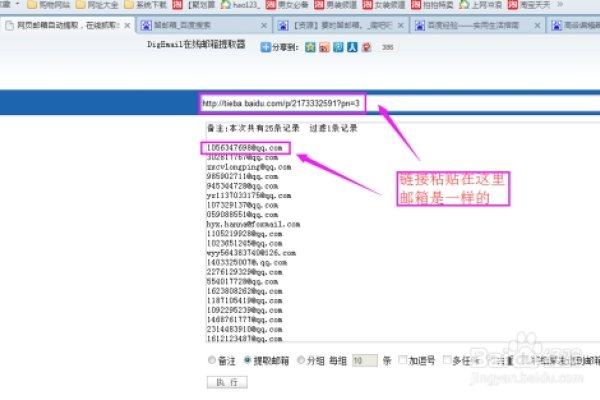Share via the teal share icon
Viewport: 600px width, 400px height.
click(338, 47)
